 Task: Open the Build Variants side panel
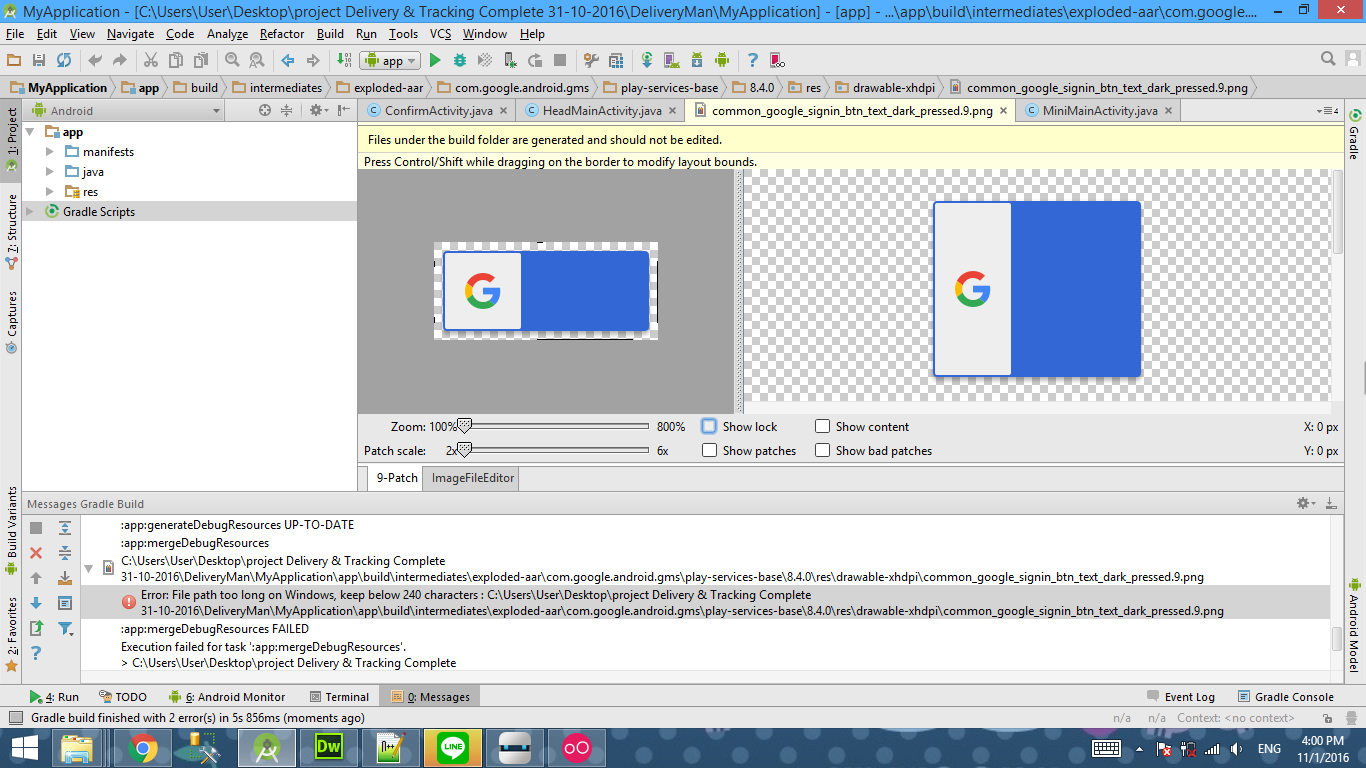(11, 531)
